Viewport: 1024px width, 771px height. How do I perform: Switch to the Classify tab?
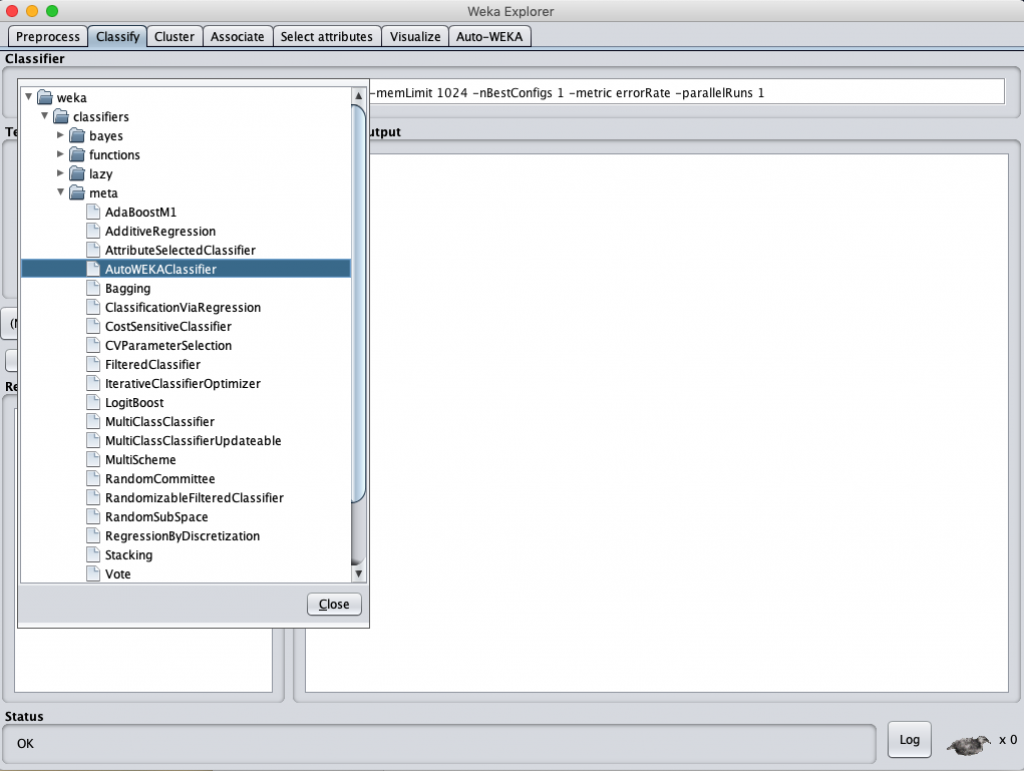(x=118, y=37)
